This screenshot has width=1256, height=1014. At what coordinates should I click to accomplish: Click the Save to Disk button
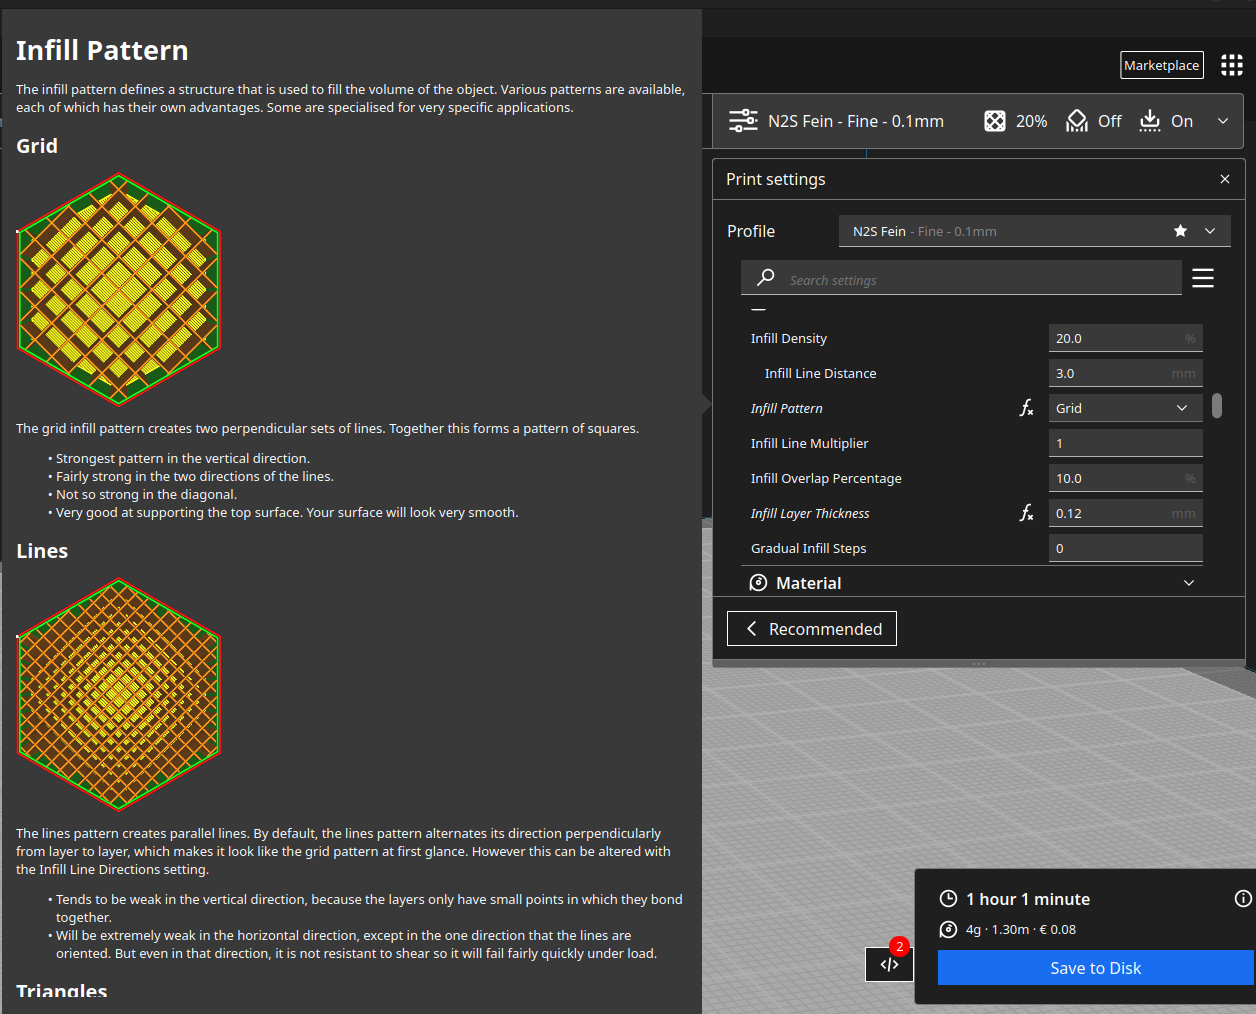point(1095,968)
